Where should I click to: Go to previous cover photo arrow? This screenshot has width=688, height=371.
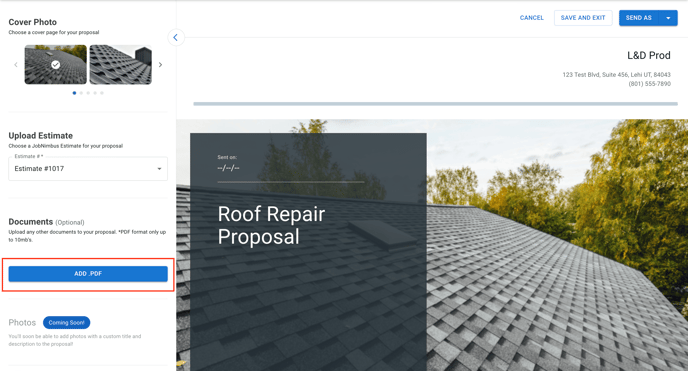click(x=16, y=64)
